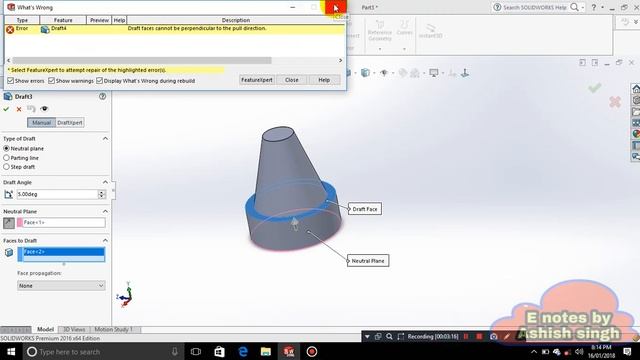
Task: Select the Neutral plane radio button
Action: 6,149
